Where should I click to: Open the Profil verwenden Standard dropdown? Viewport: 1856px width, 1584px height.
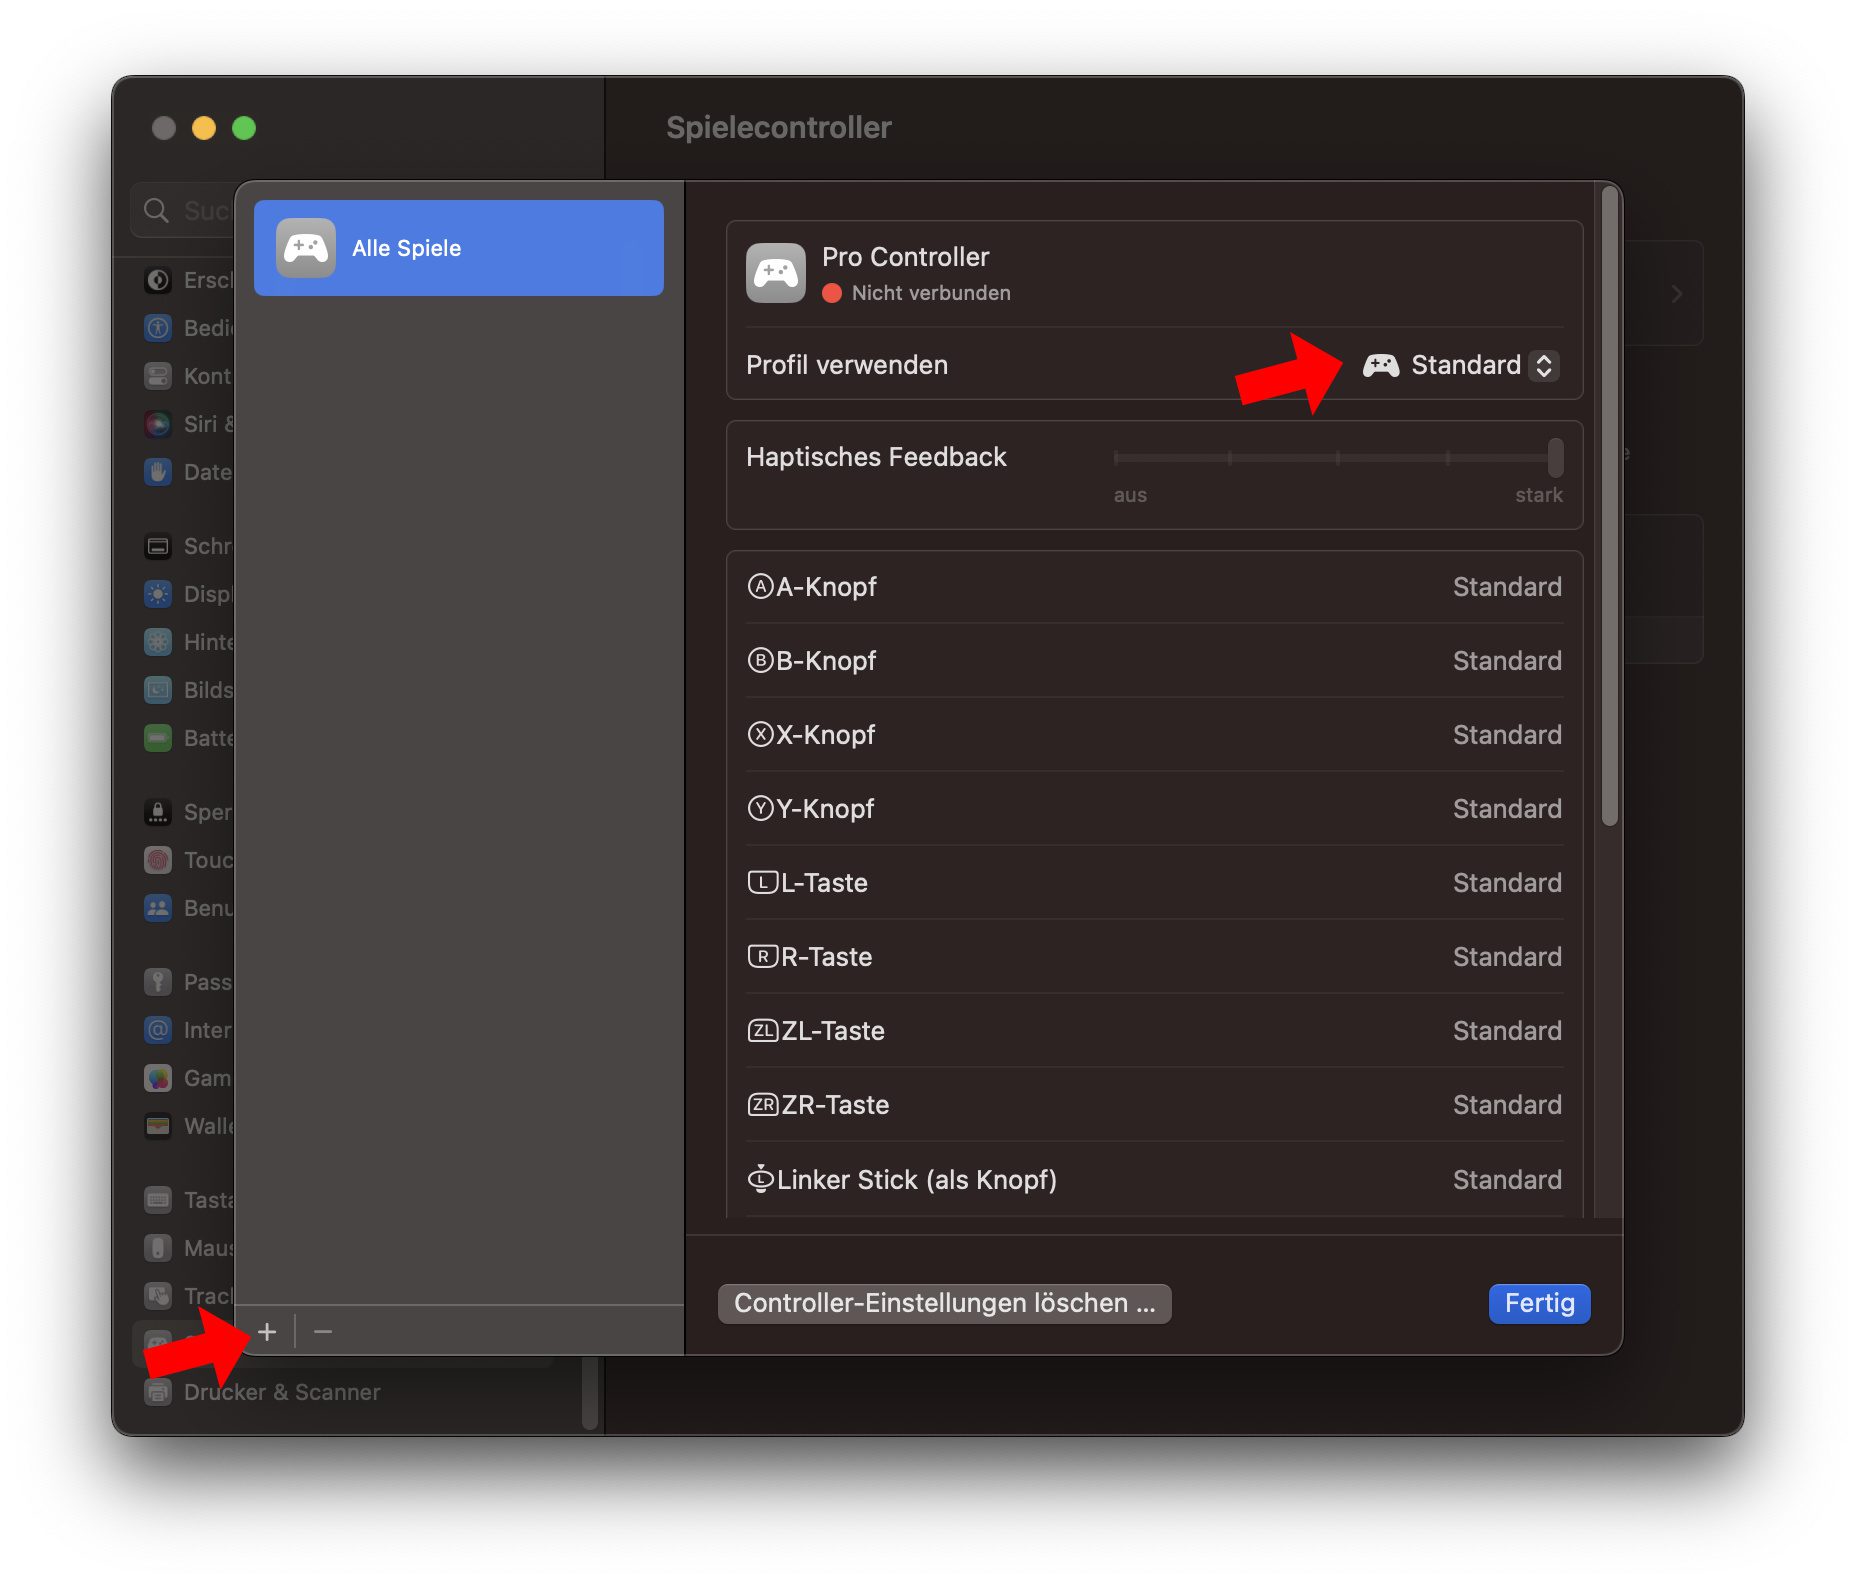pyautogui.click(x=1460, y=365)
